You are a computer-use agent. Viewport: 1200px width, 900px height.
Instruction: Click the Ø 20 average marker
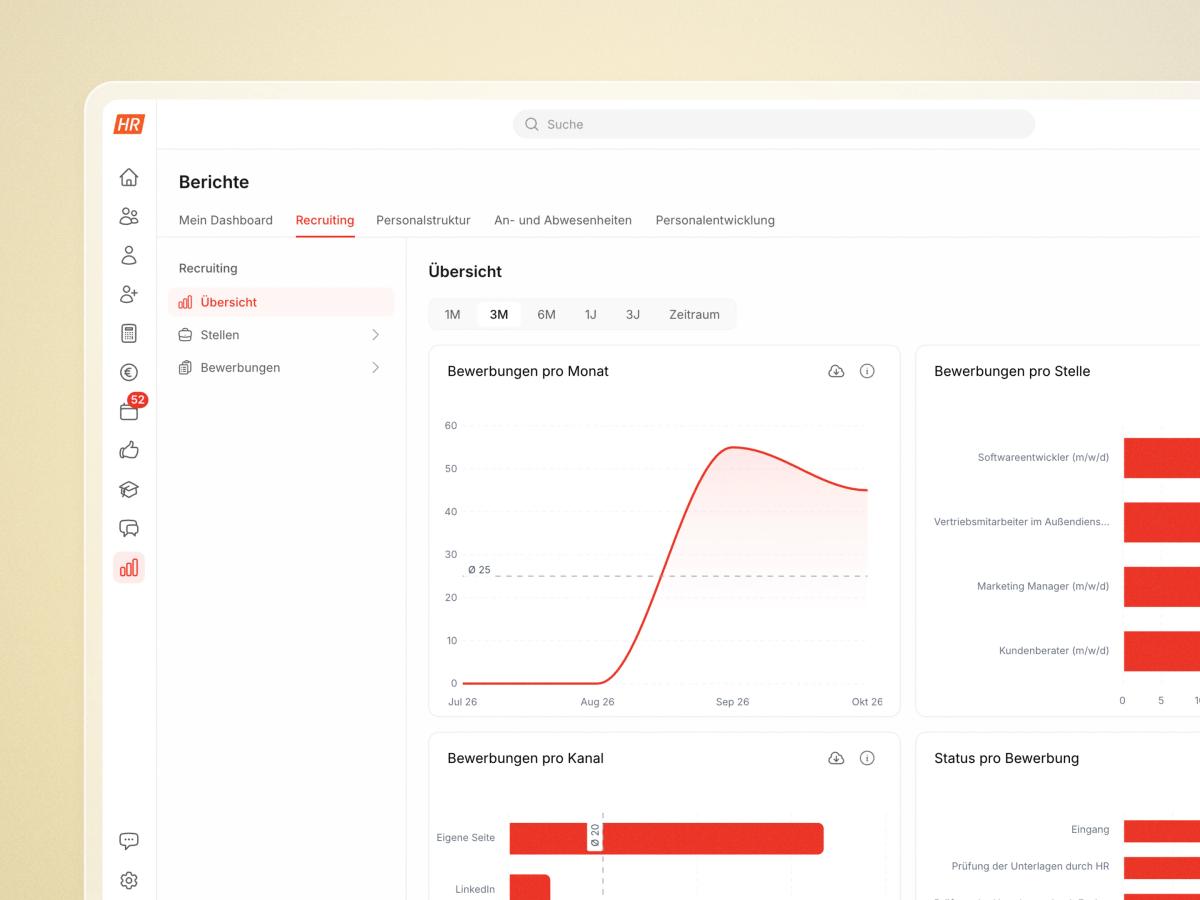click(595, 836)
